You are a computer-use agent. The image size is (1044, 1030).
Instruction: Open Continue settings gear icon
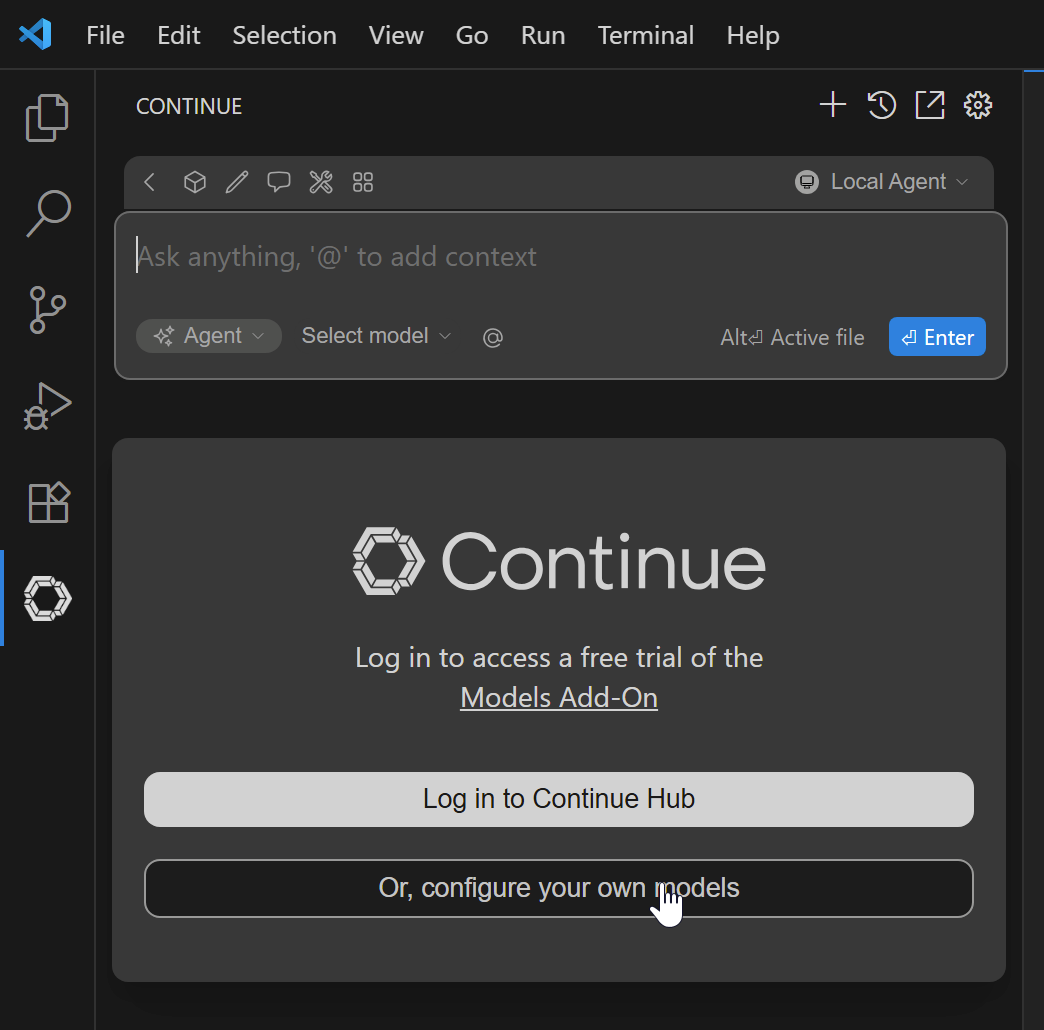pyautogui.click(x=978, y=105)
